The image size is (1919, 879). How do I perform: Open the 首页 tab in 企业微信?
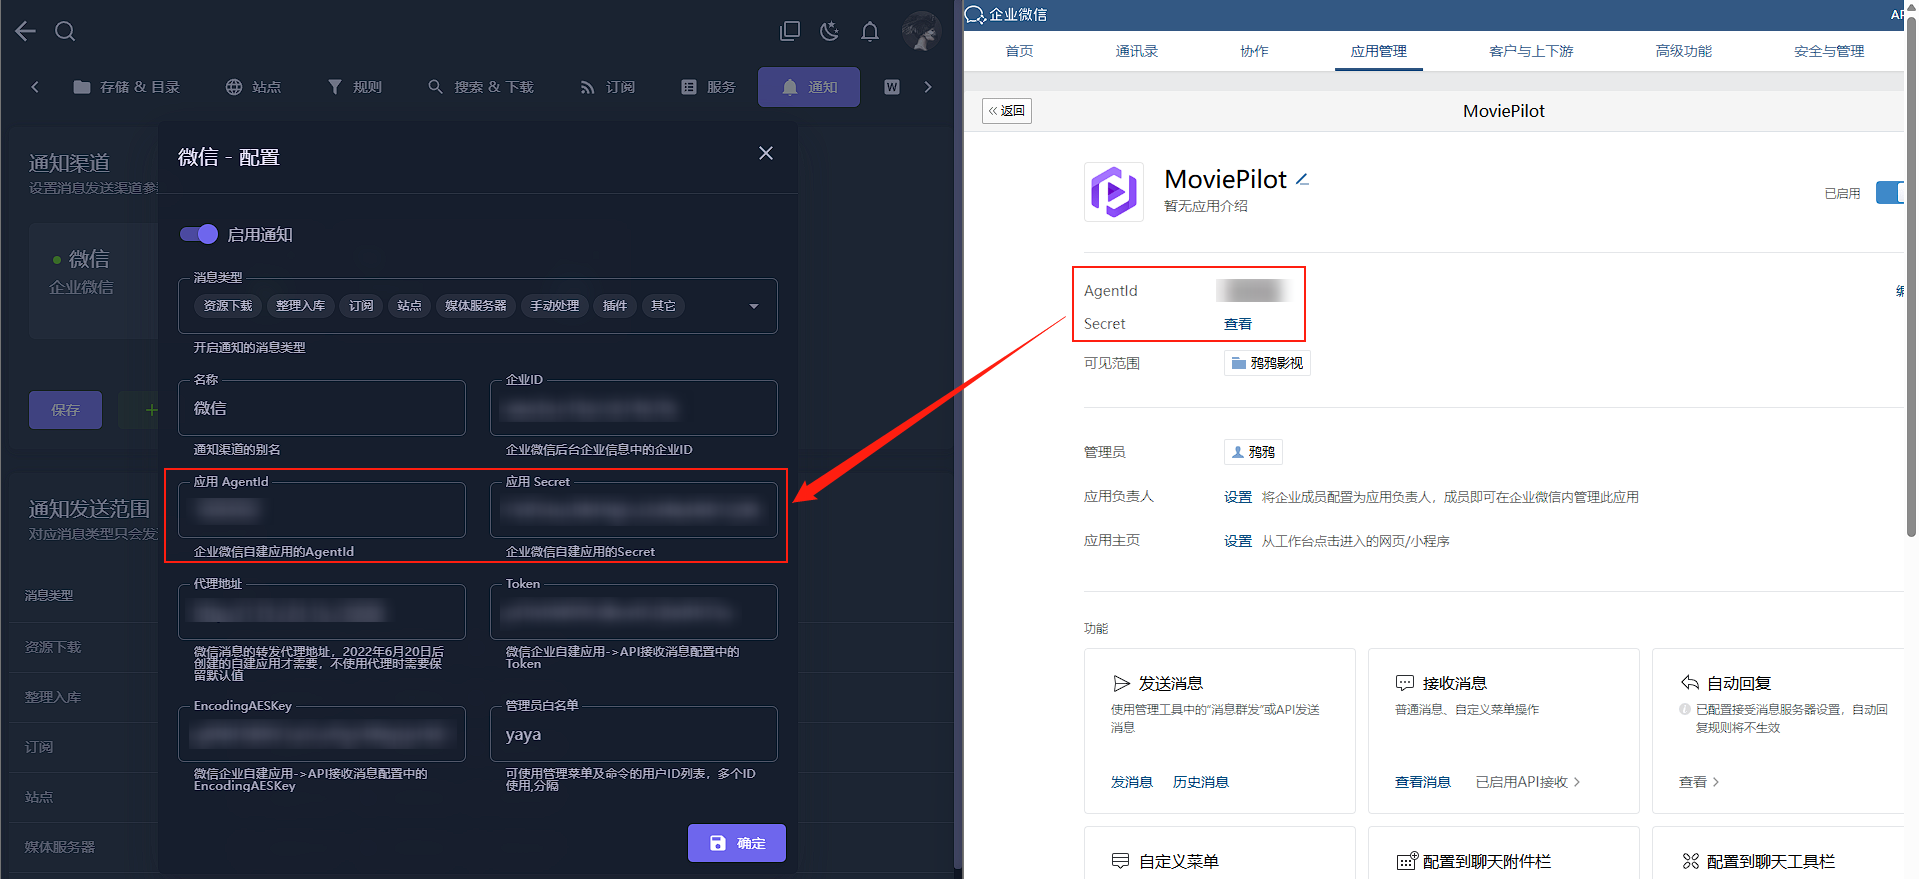[x=1019, y=51]
